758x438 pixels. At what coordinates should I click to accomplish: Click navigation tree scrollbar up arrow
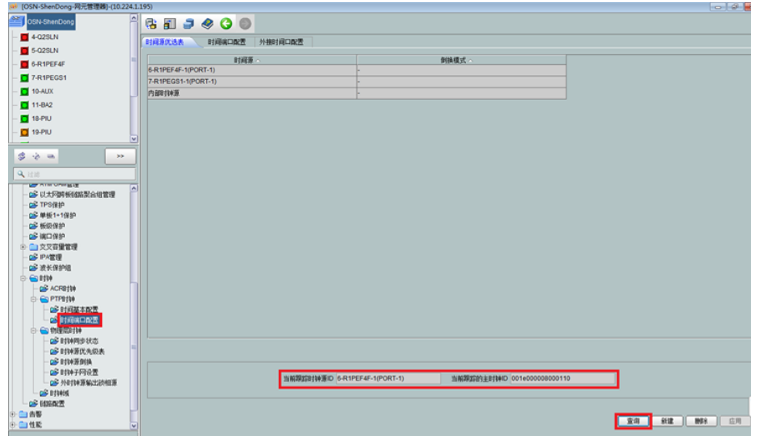134,188
